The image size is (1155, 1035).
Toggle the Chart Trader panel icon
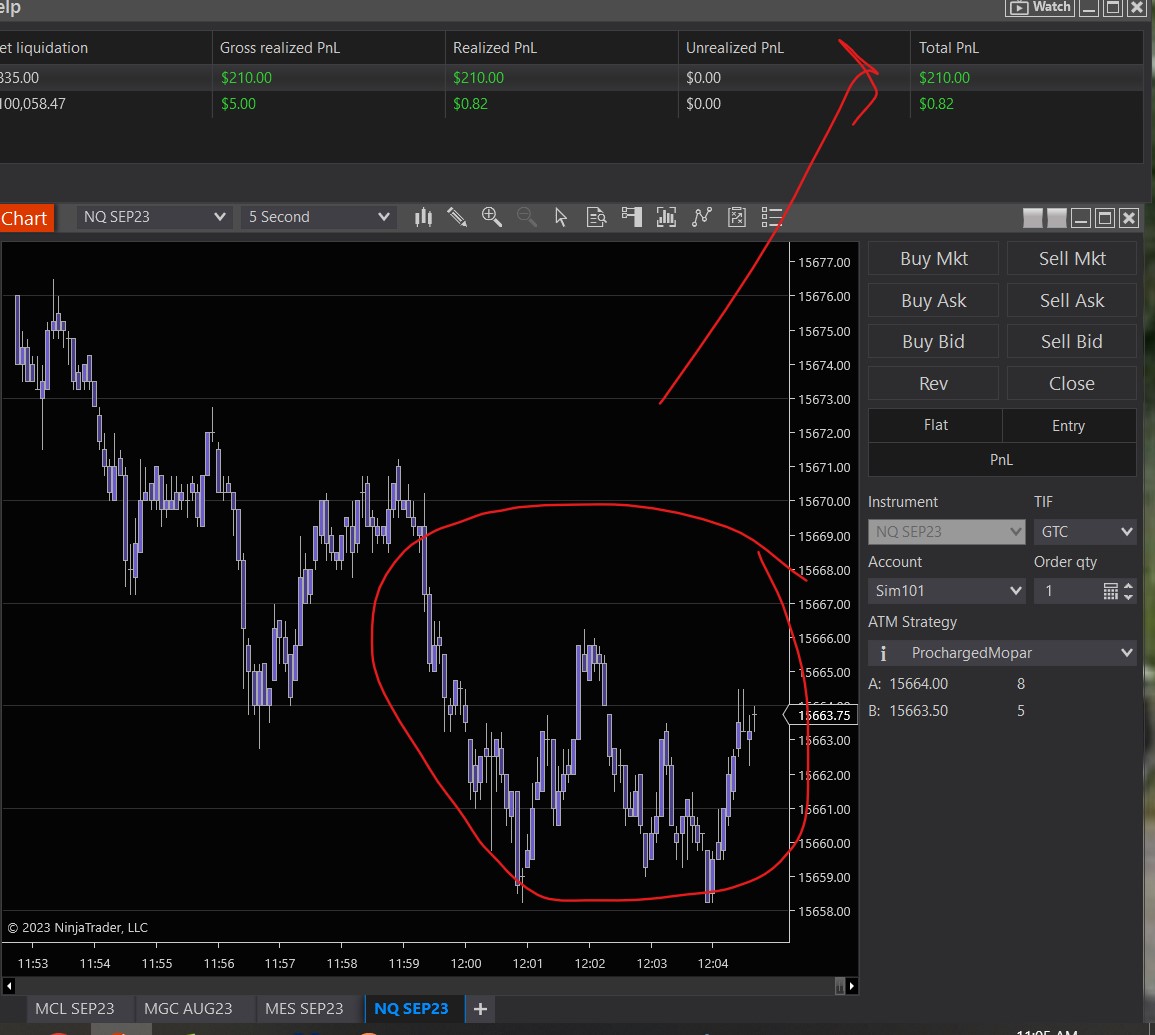tap(631, 217)
